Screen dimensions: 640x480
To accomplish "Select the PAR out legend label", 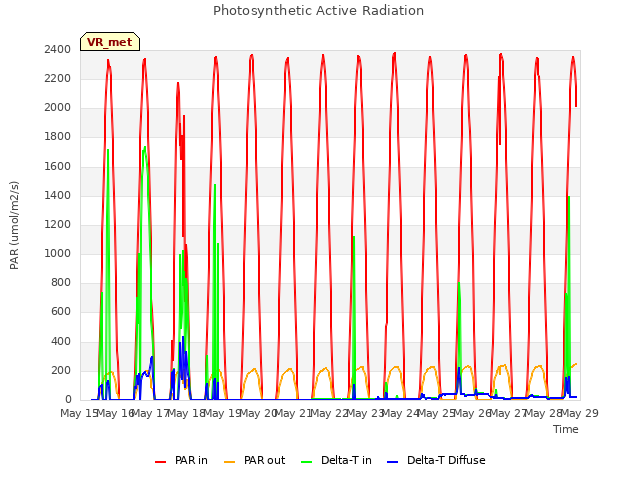I will tap(264, 460).
